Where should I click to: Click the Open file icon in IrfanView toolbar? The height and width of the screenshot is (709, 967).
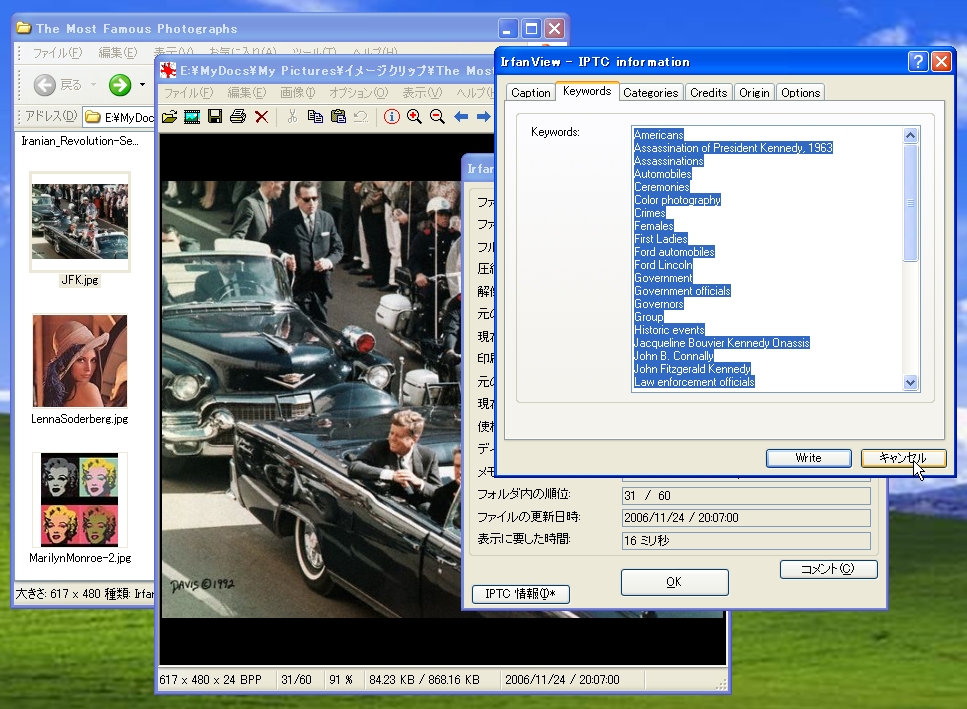click(170, 116)
